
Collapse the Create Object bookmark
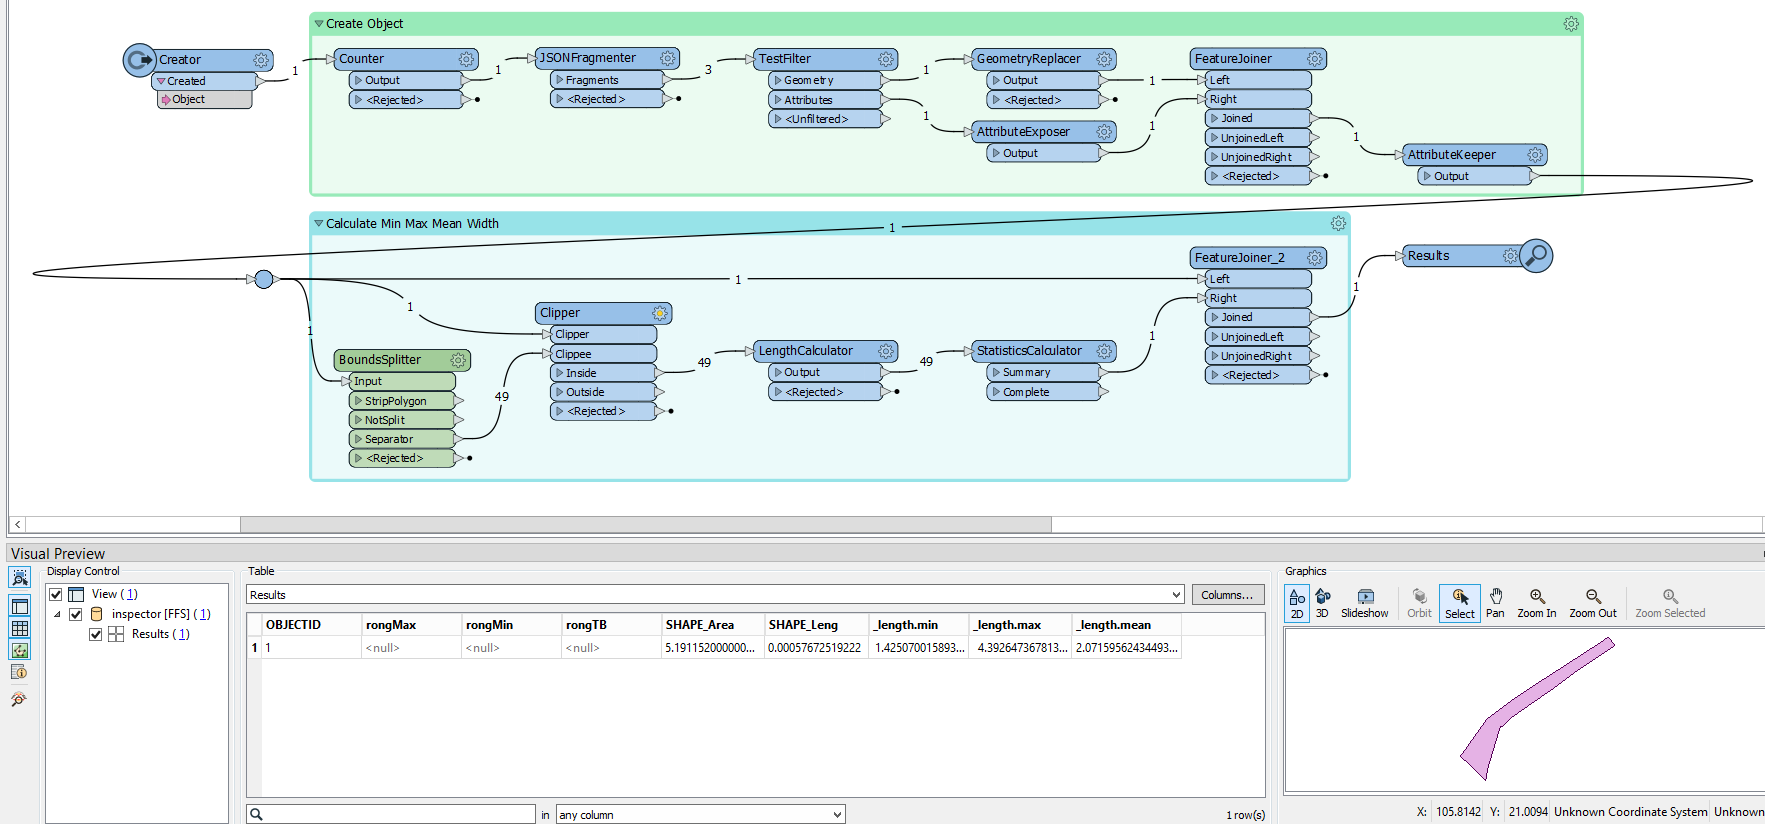pyautogui.click(x=319, y=24)
